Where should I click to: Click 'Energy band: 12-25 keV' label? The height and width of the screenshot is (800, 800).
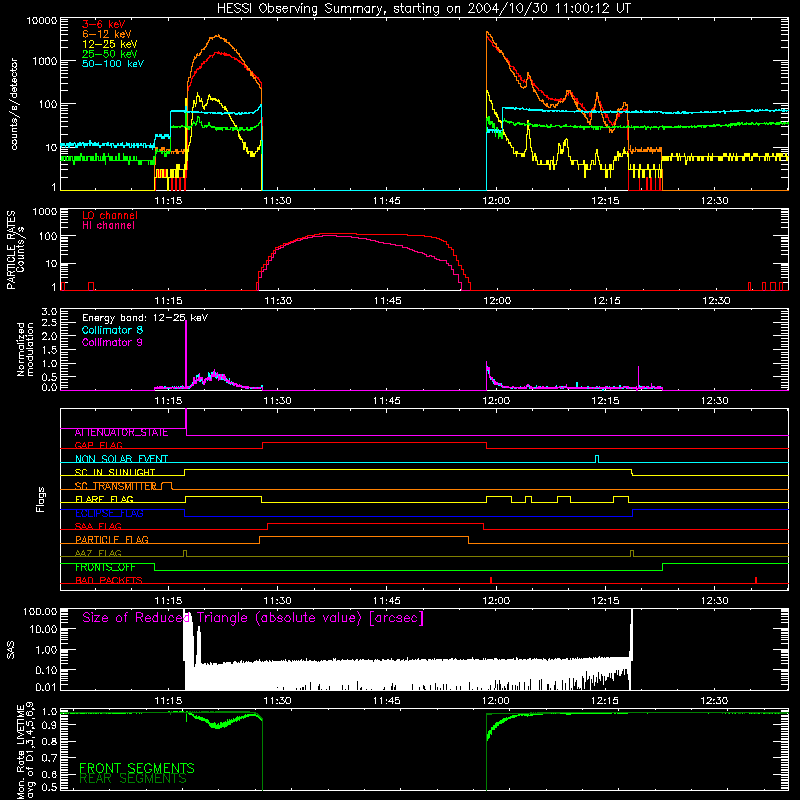145,318
